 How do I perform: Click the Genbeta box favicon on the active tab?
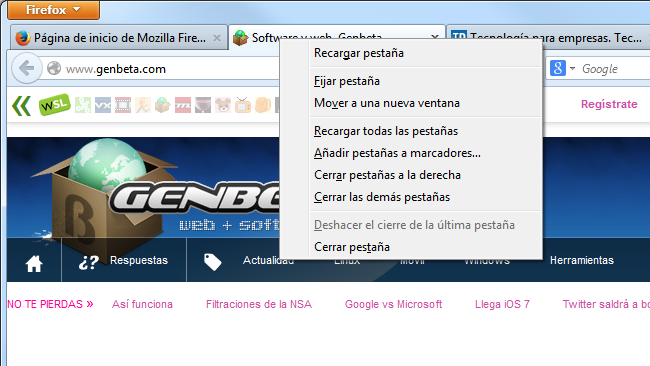pos(240,38)
